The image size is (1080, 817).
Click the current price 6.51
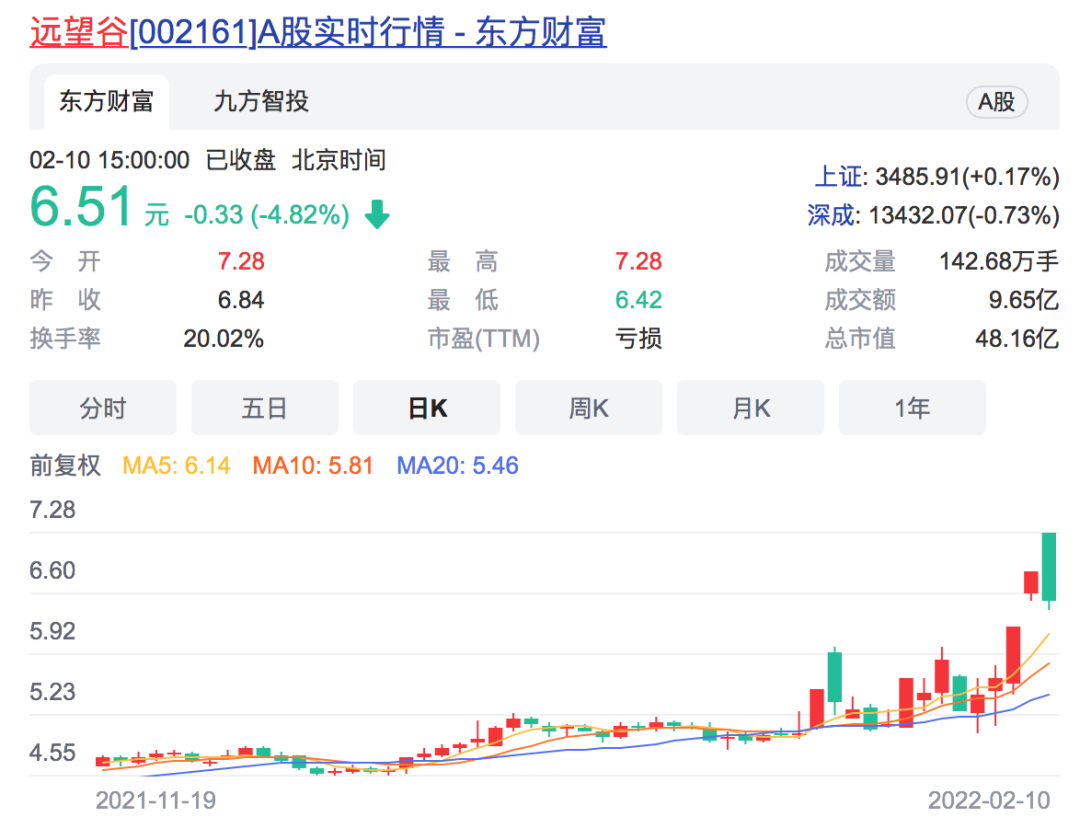81,208
